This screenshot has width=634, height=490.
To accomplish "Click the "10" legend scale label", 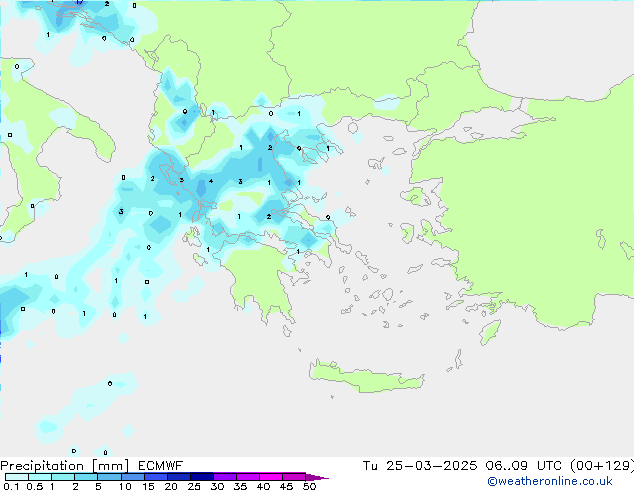I will click(x=125, y=486).
